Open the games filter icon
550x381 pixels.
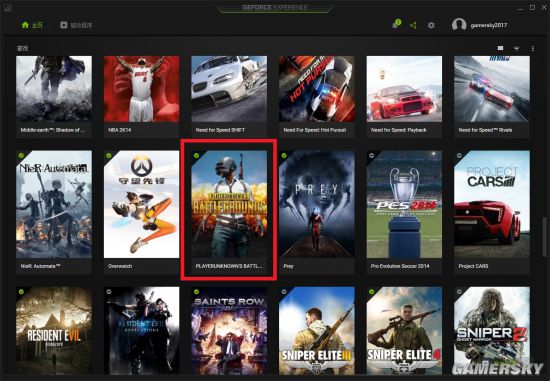pos(516,48)
